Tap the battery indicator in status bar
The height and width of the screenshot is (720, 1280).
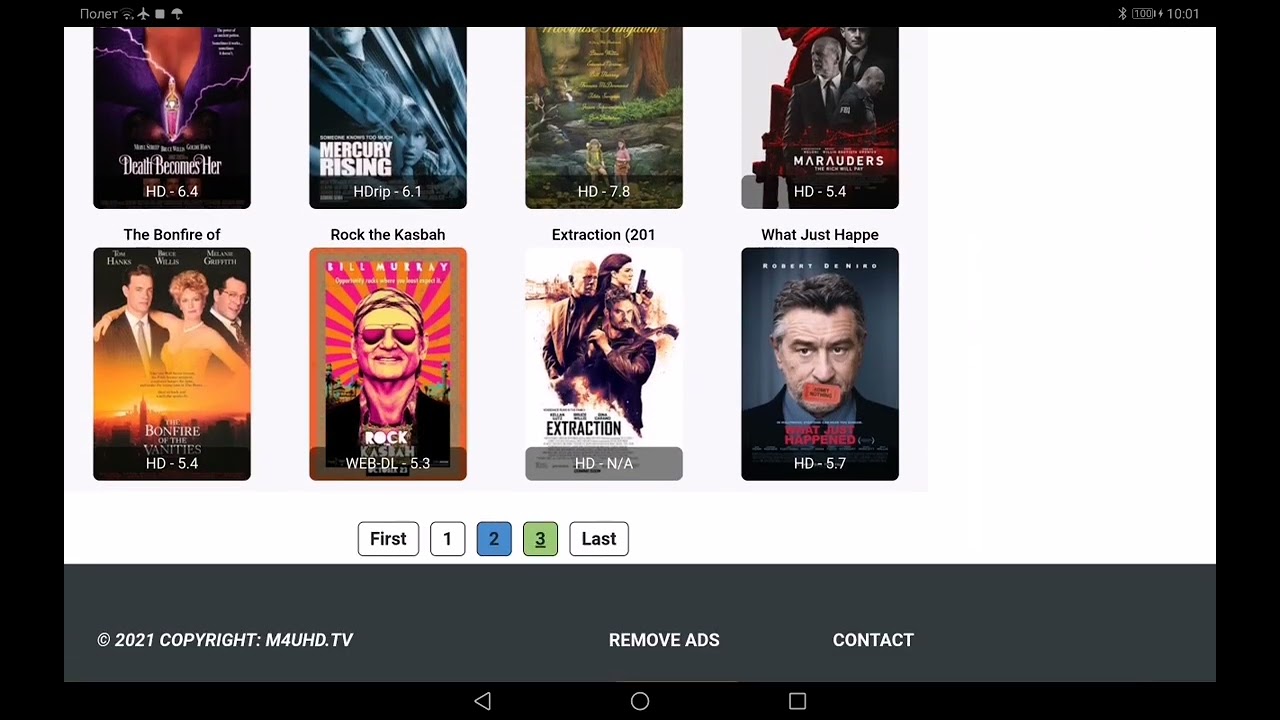(x=1146, y=14)
